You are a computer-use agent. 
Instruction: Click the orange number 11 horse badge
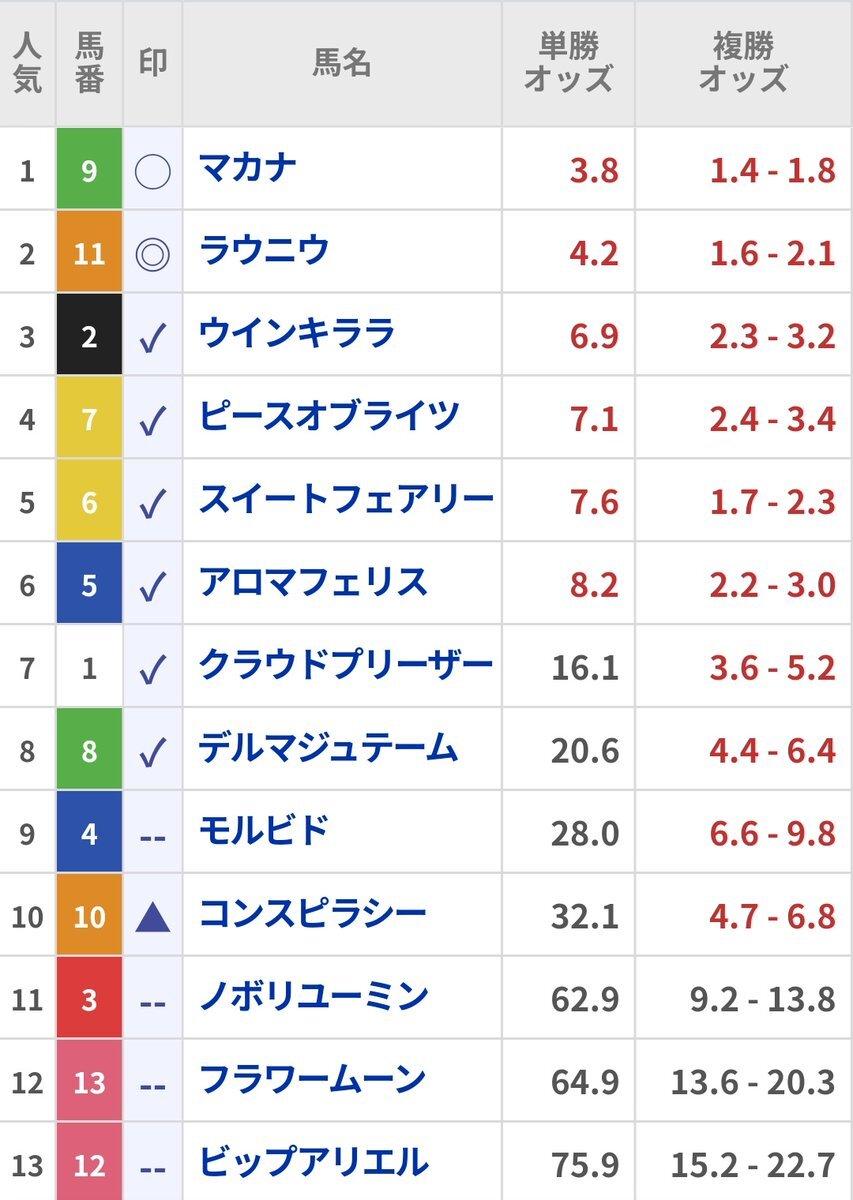[x=89, y=254]
